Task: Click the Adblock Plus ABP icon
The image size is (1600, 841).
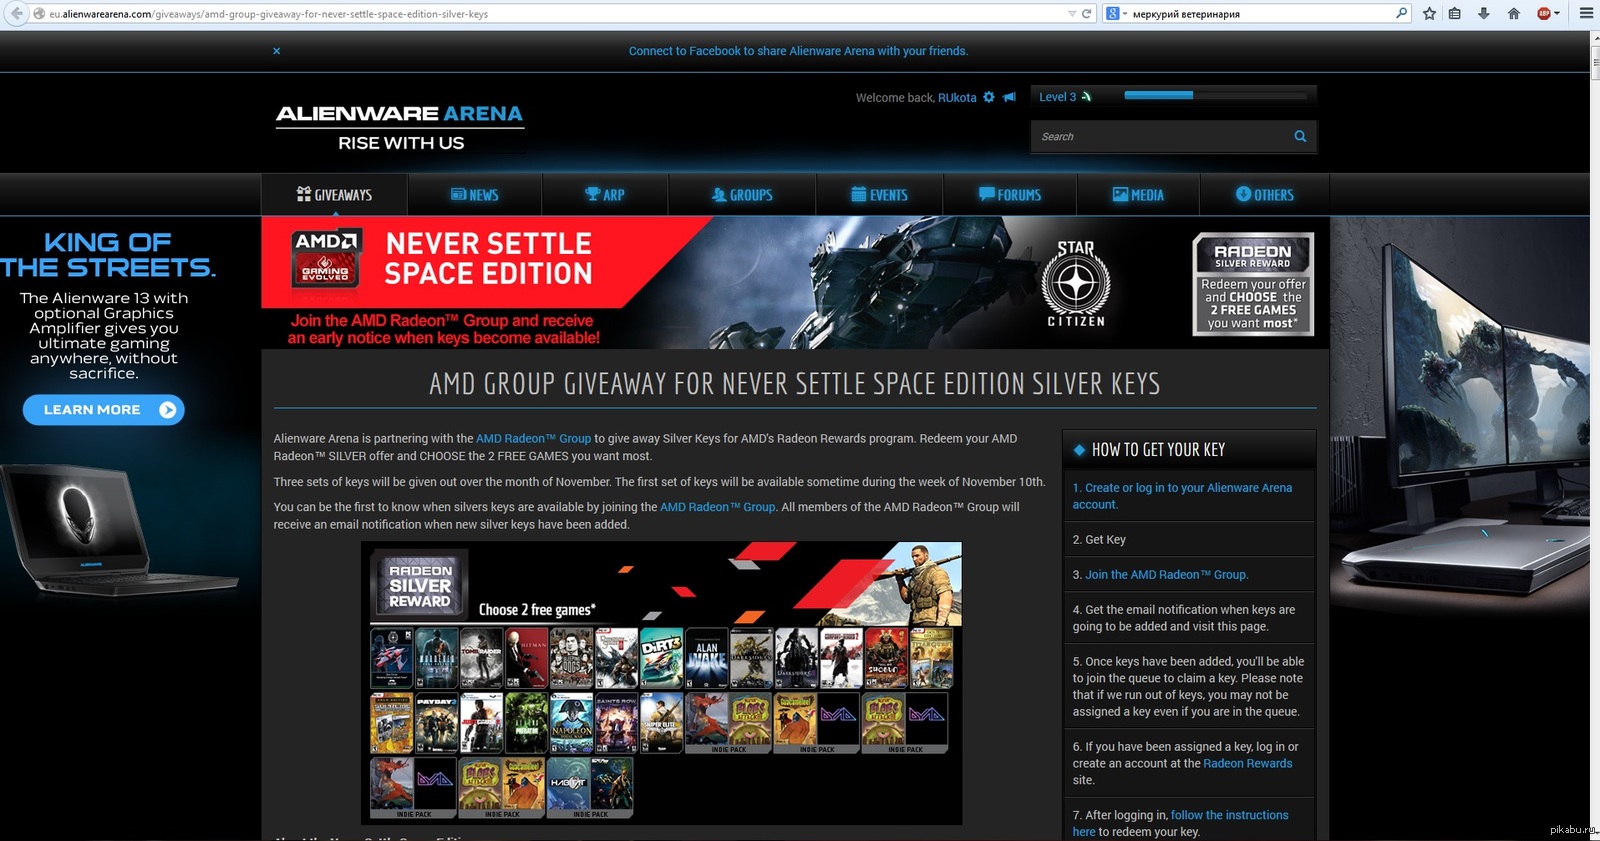Action: click(1544, 14)
